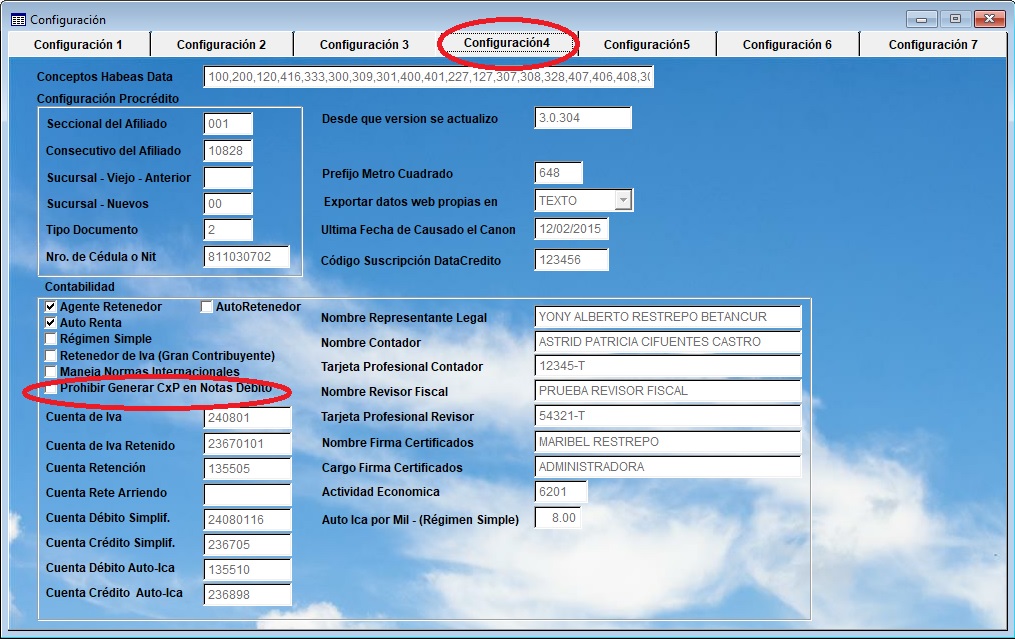Image resolution: width=1015 pixels, height=639 pixels.
Task: Enable the Régimen Simple checkbox
Action: (50, 339)
